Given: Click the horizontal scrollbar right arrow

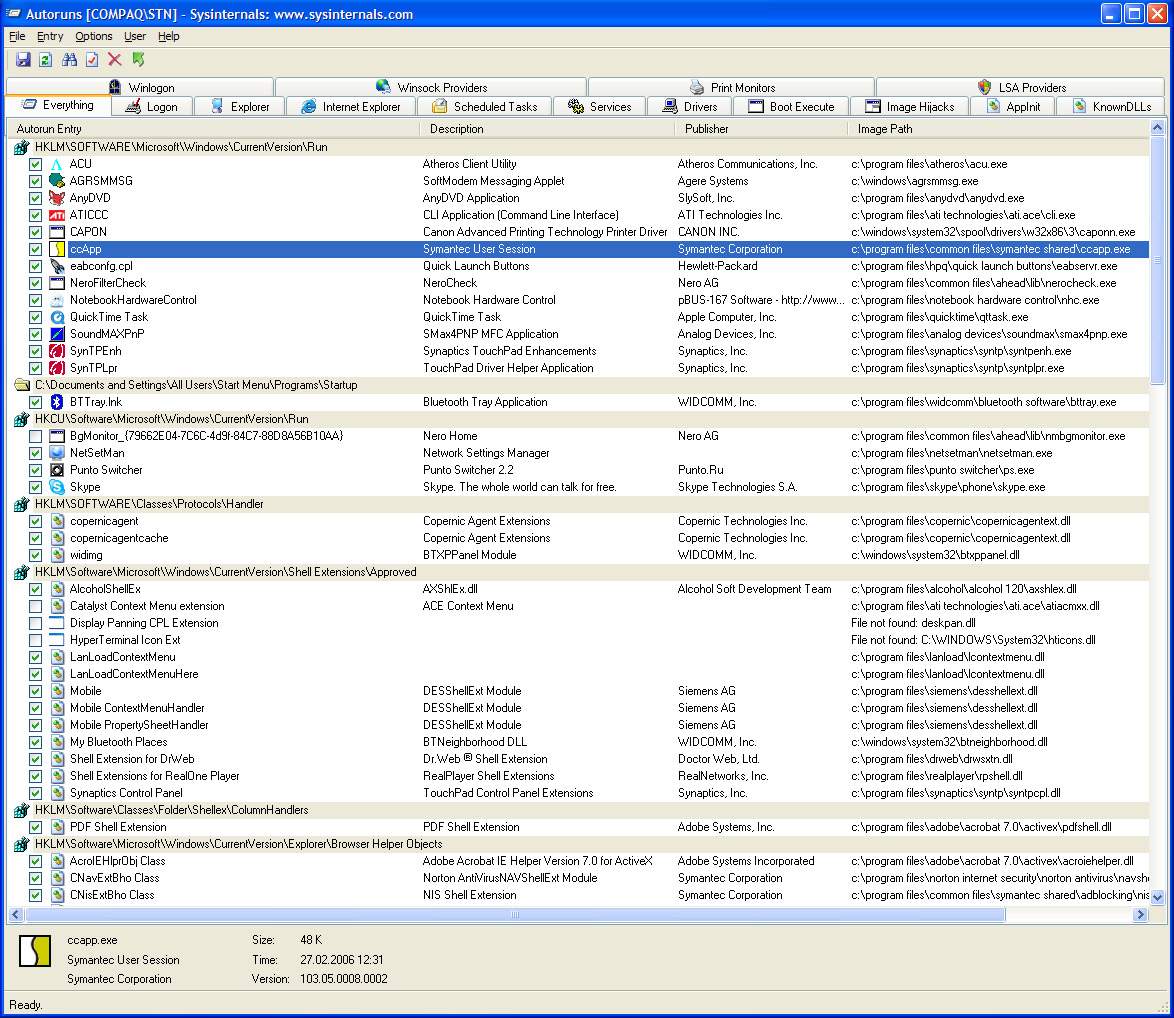Looking at the screenshot, I should click(x=1140, y=915).
